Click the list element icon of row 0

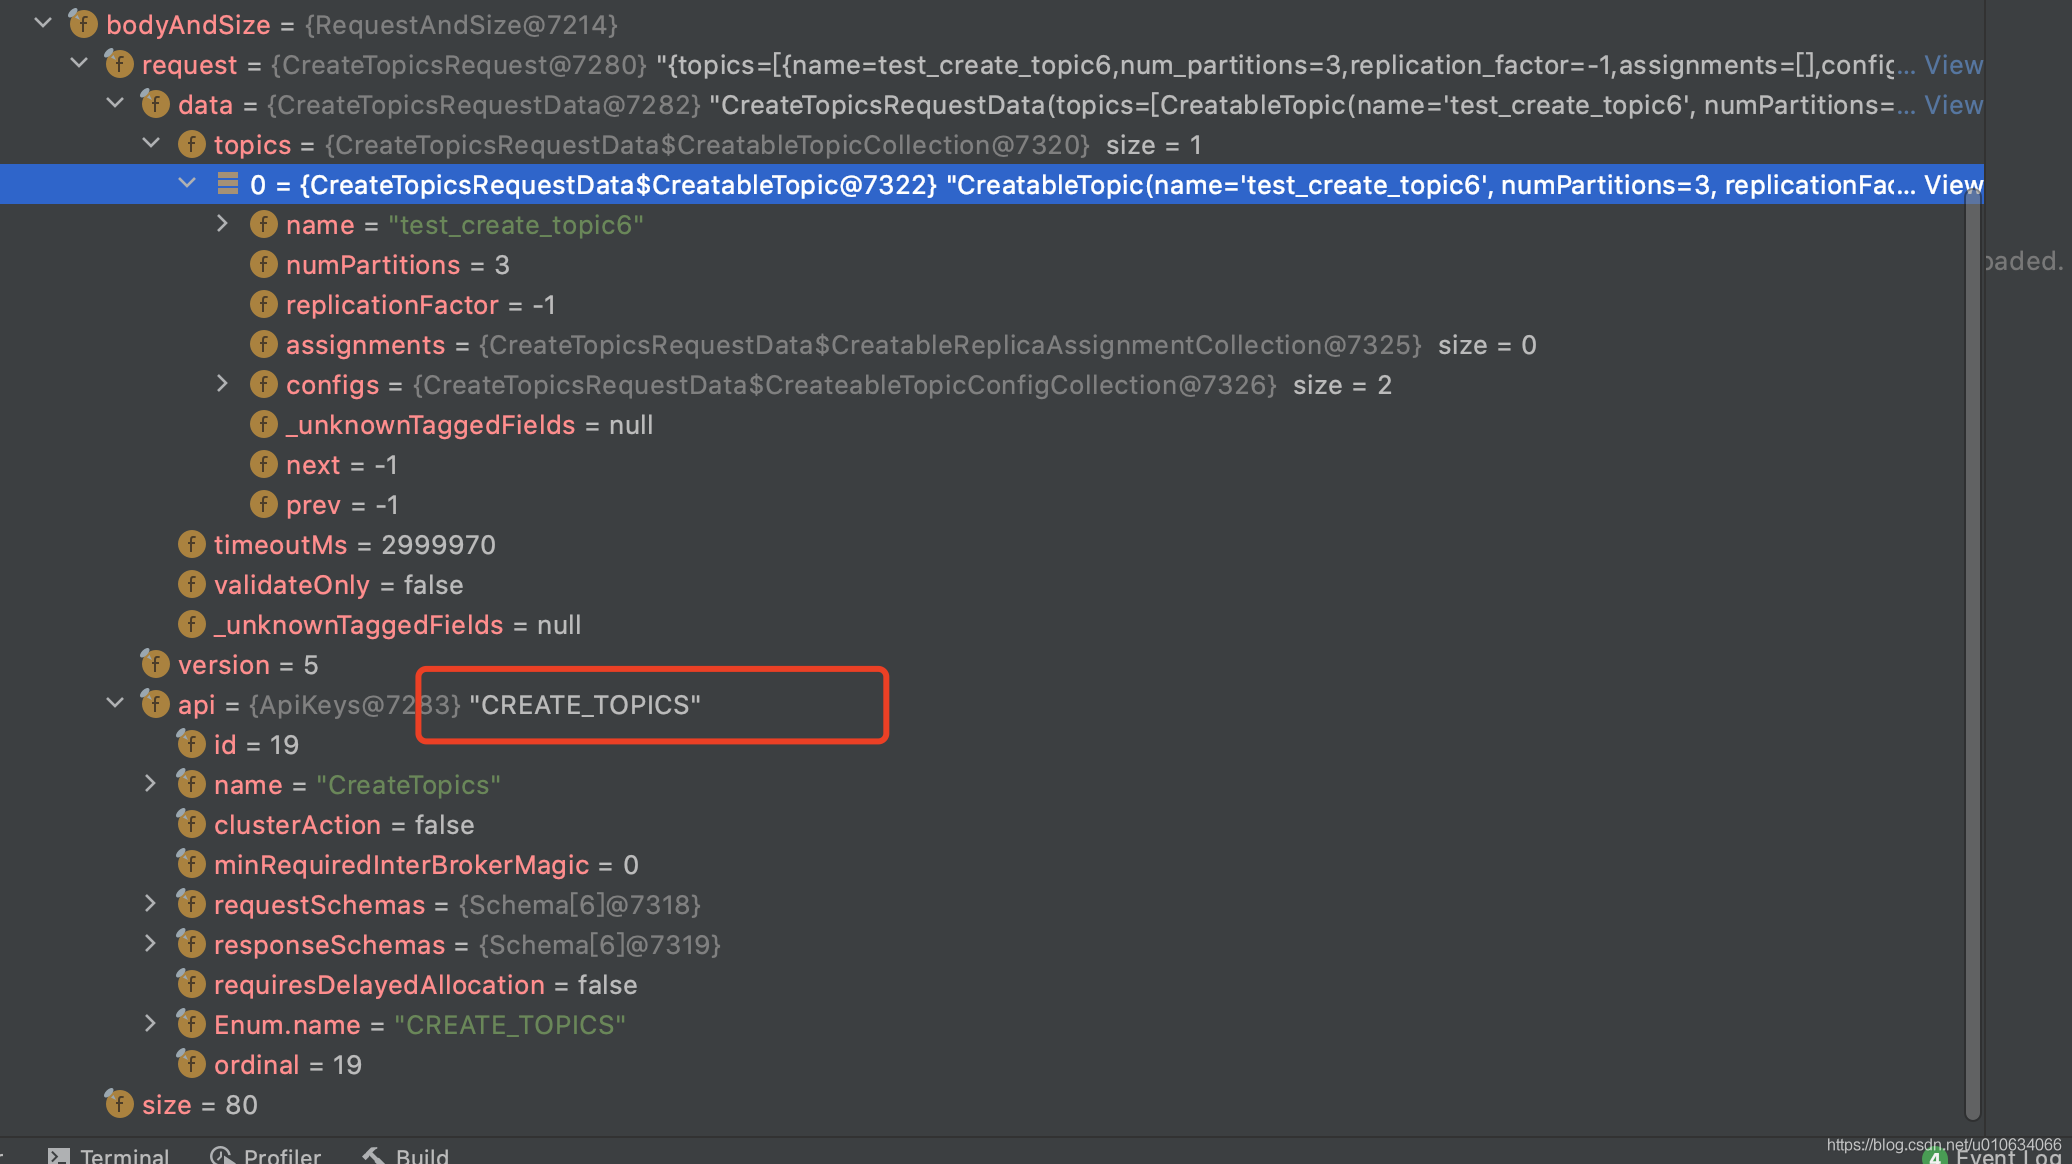point(228,184)
